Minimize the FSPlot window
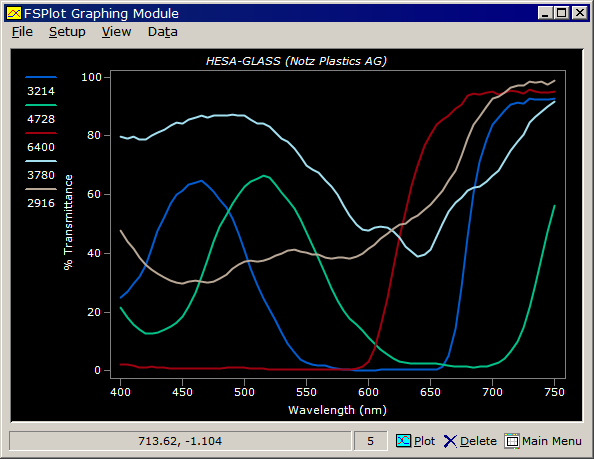The width and height of the screenshot is (594, 459). [545, 13]
